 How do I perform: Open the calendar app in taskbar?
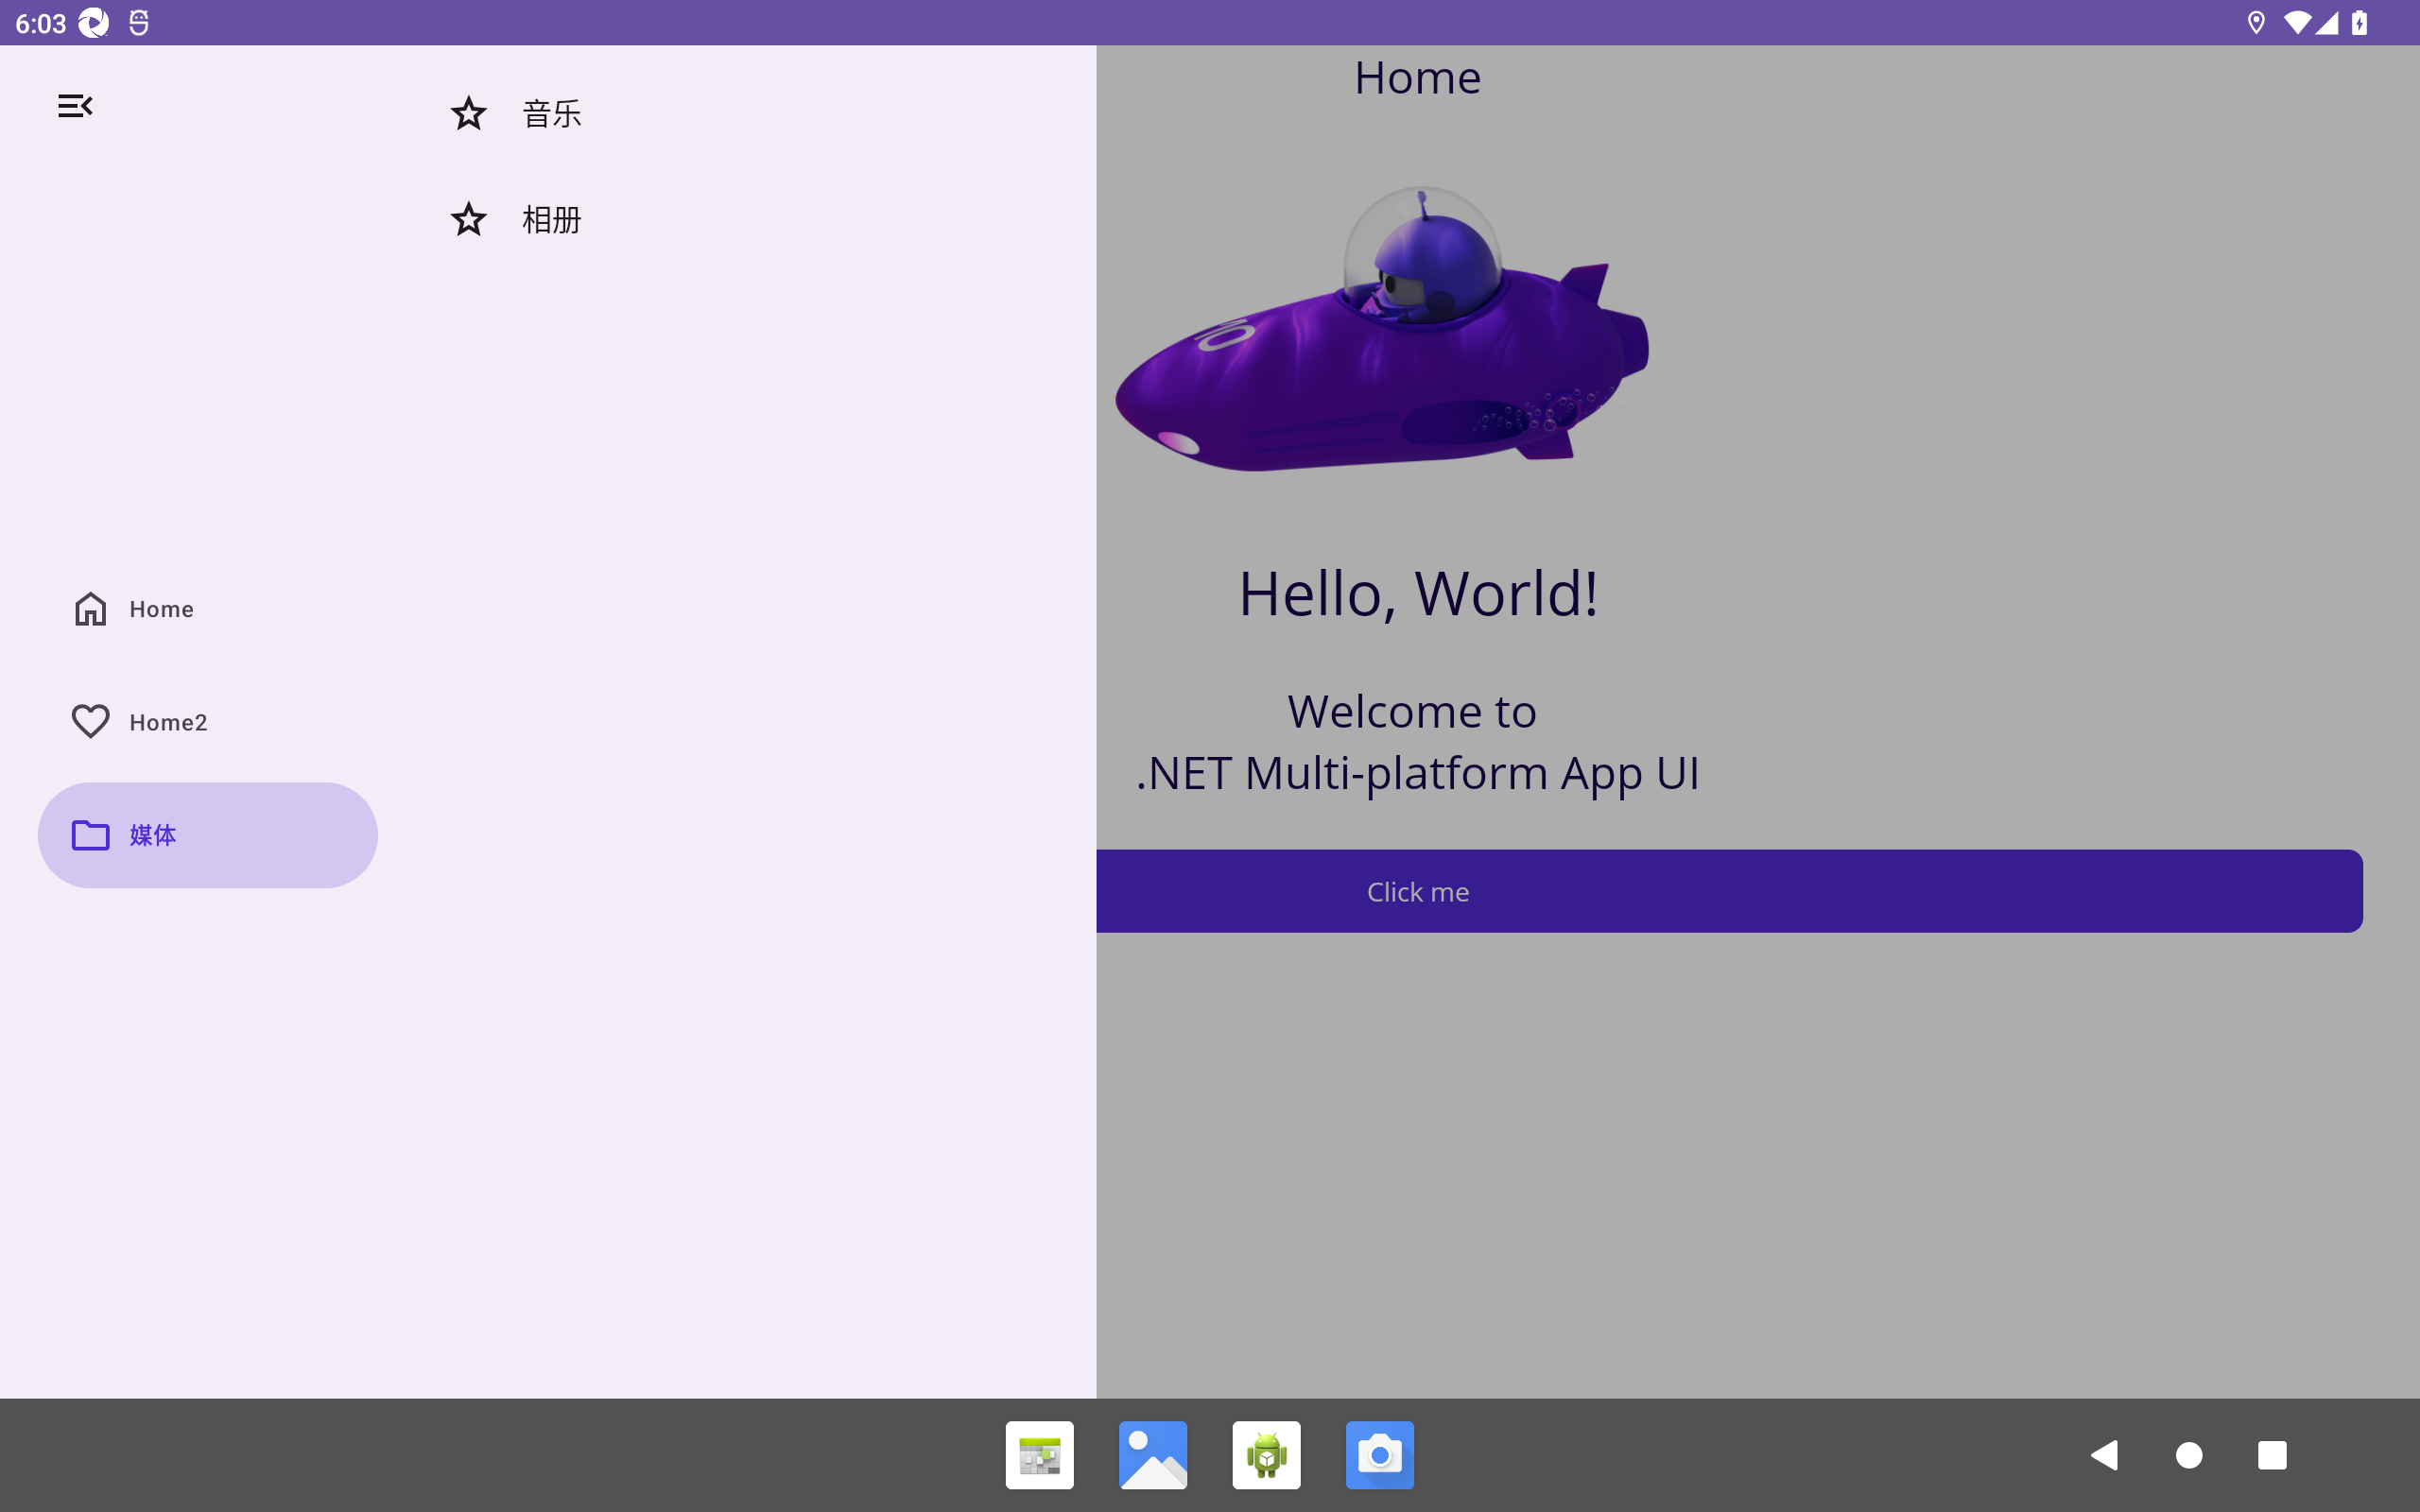coord(1039,1454)
